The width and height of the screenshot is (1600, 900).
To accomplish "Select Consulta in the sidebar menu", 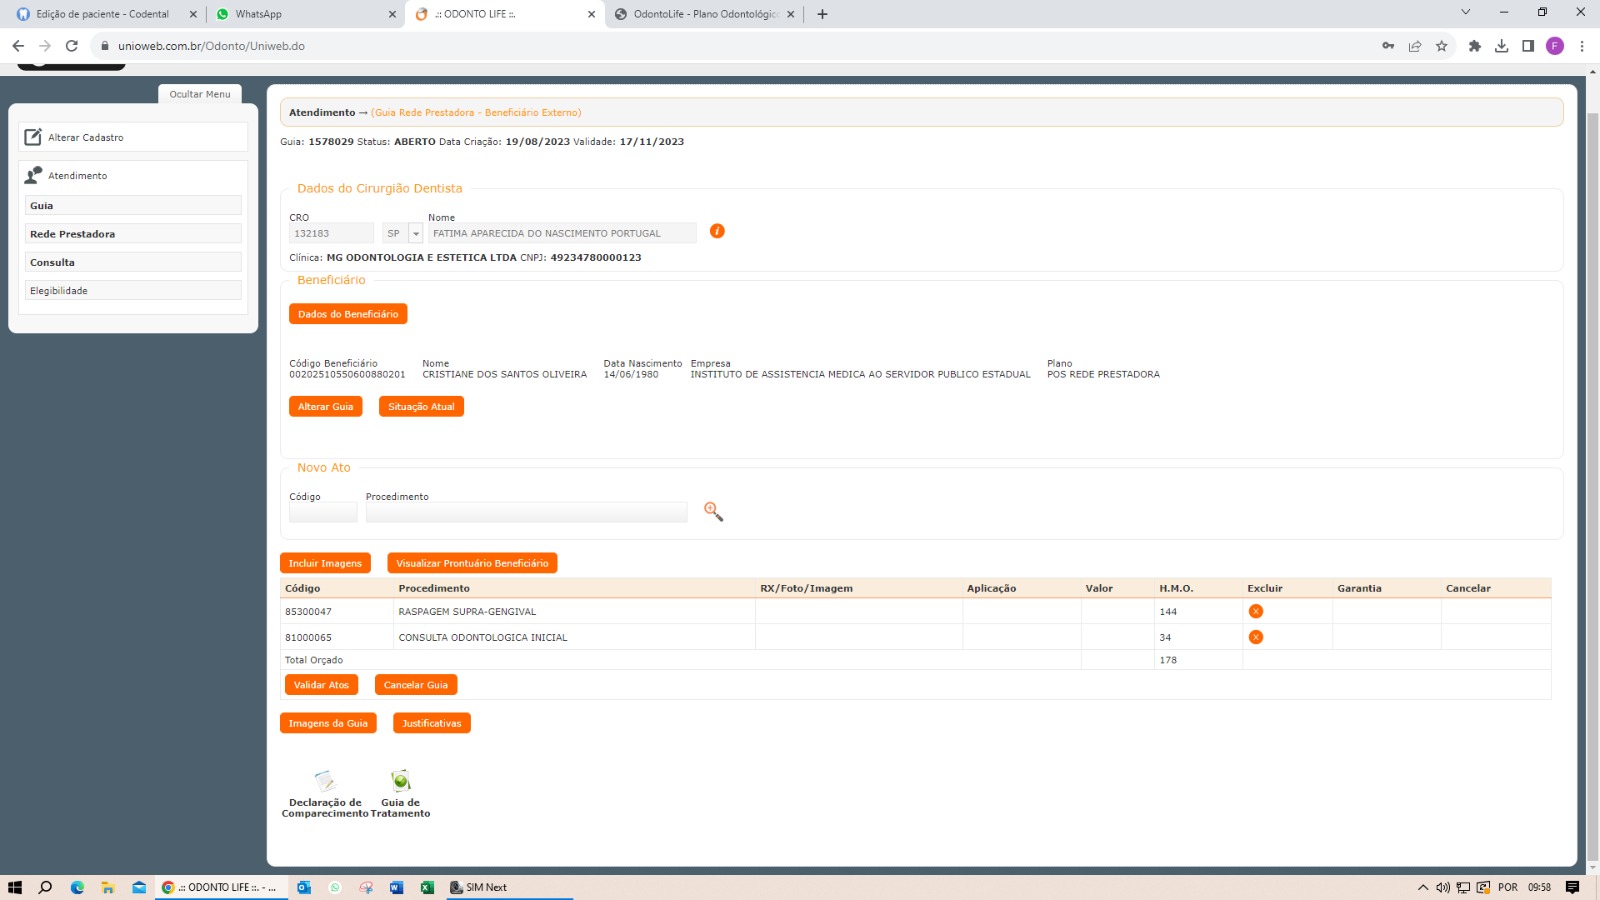I will pyautogui.click(x=134, y=262).
